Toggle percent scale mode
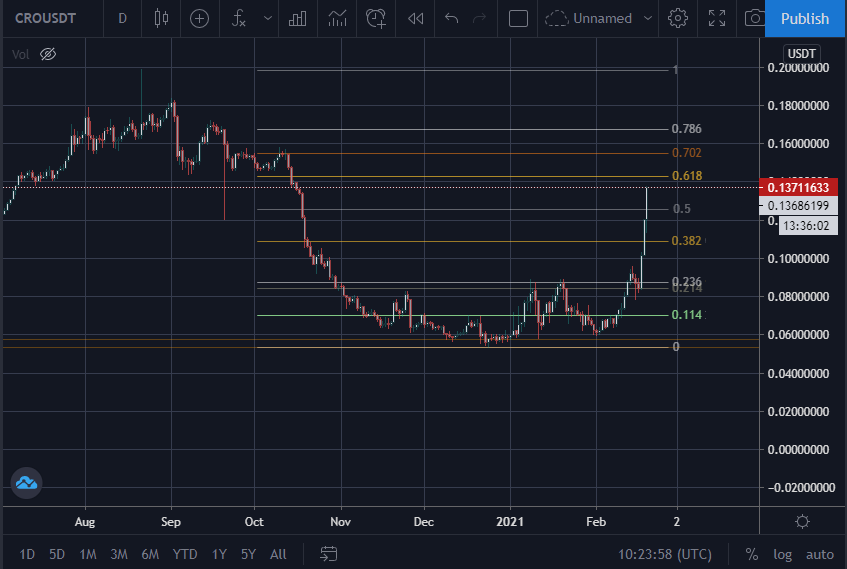 pos(751,554)
